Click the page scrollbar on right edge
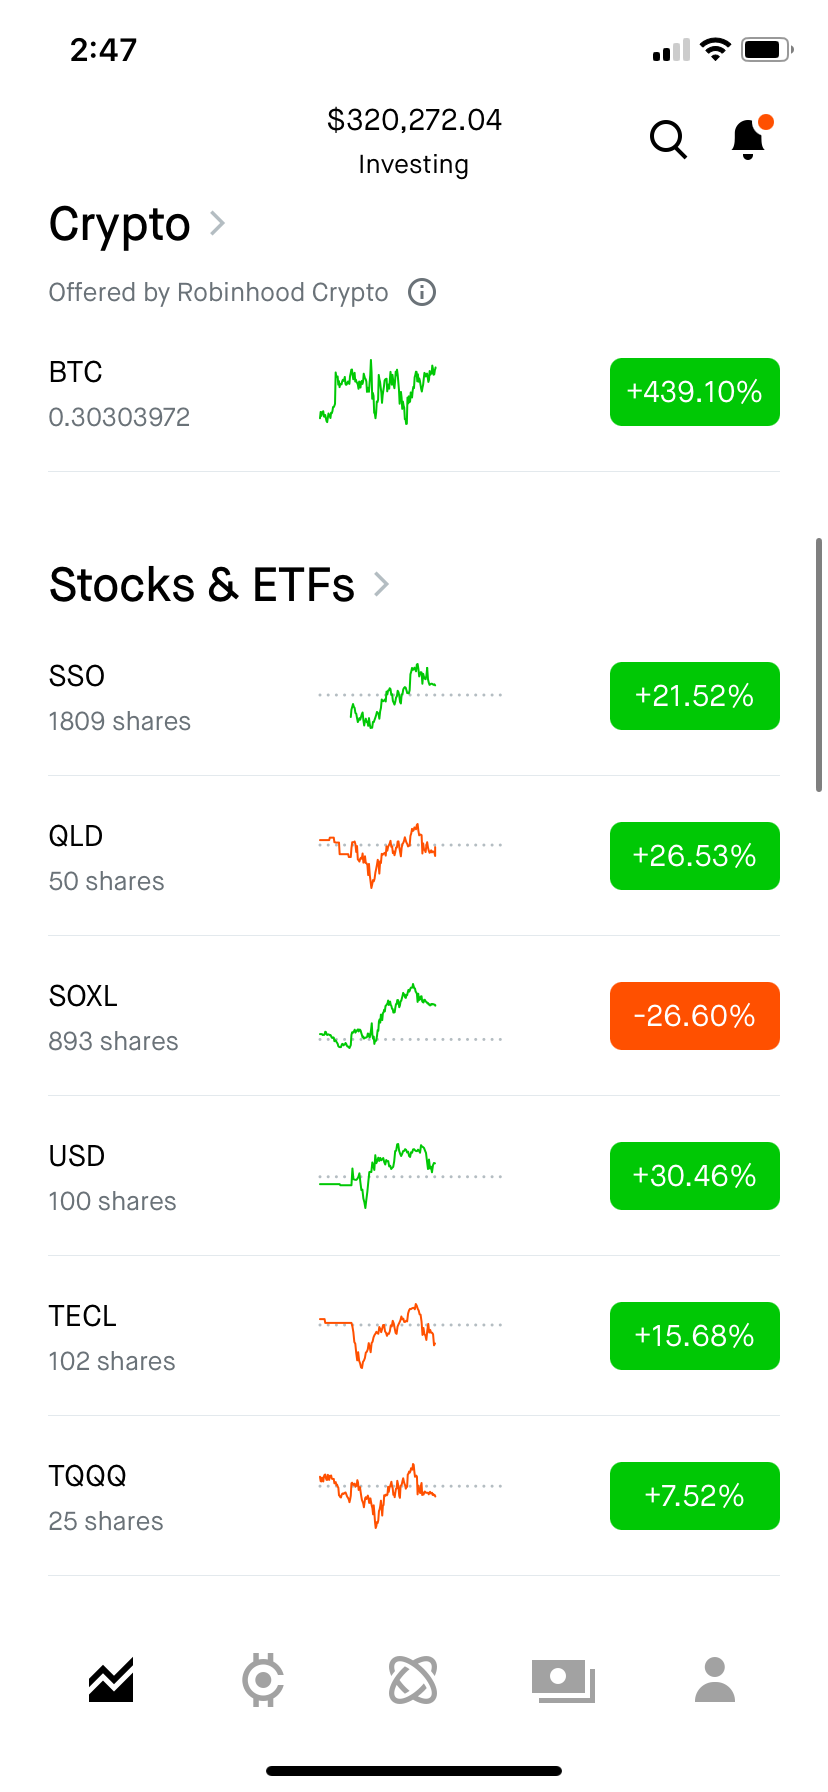This screenshot has height=1792, width=828. click(819, 665)
